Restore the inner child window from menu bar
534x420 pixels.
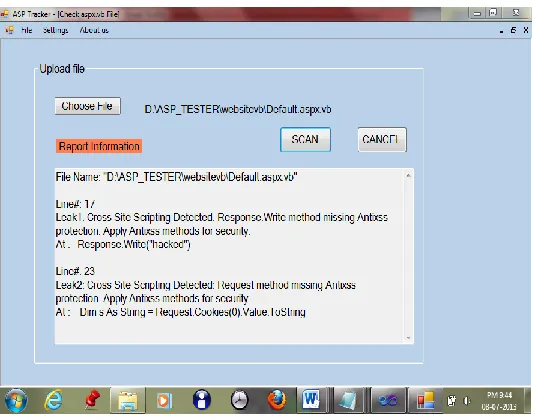click(x=513, y=30)
